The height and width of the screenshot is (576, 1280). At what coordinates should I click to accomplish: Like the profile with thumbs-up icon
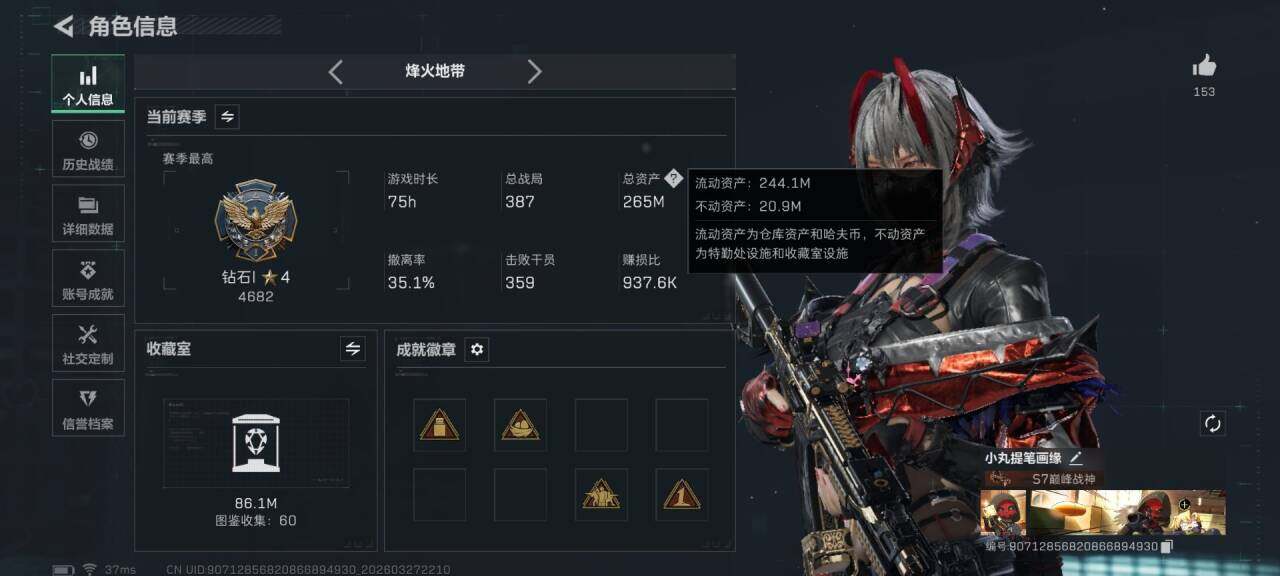(x=1204, y=67)
